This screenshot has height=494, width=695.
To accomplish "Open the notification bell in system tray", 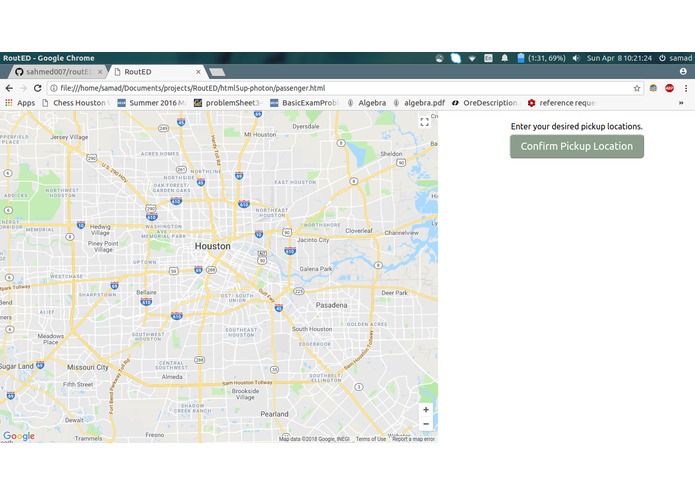I will tap(504, 58).
